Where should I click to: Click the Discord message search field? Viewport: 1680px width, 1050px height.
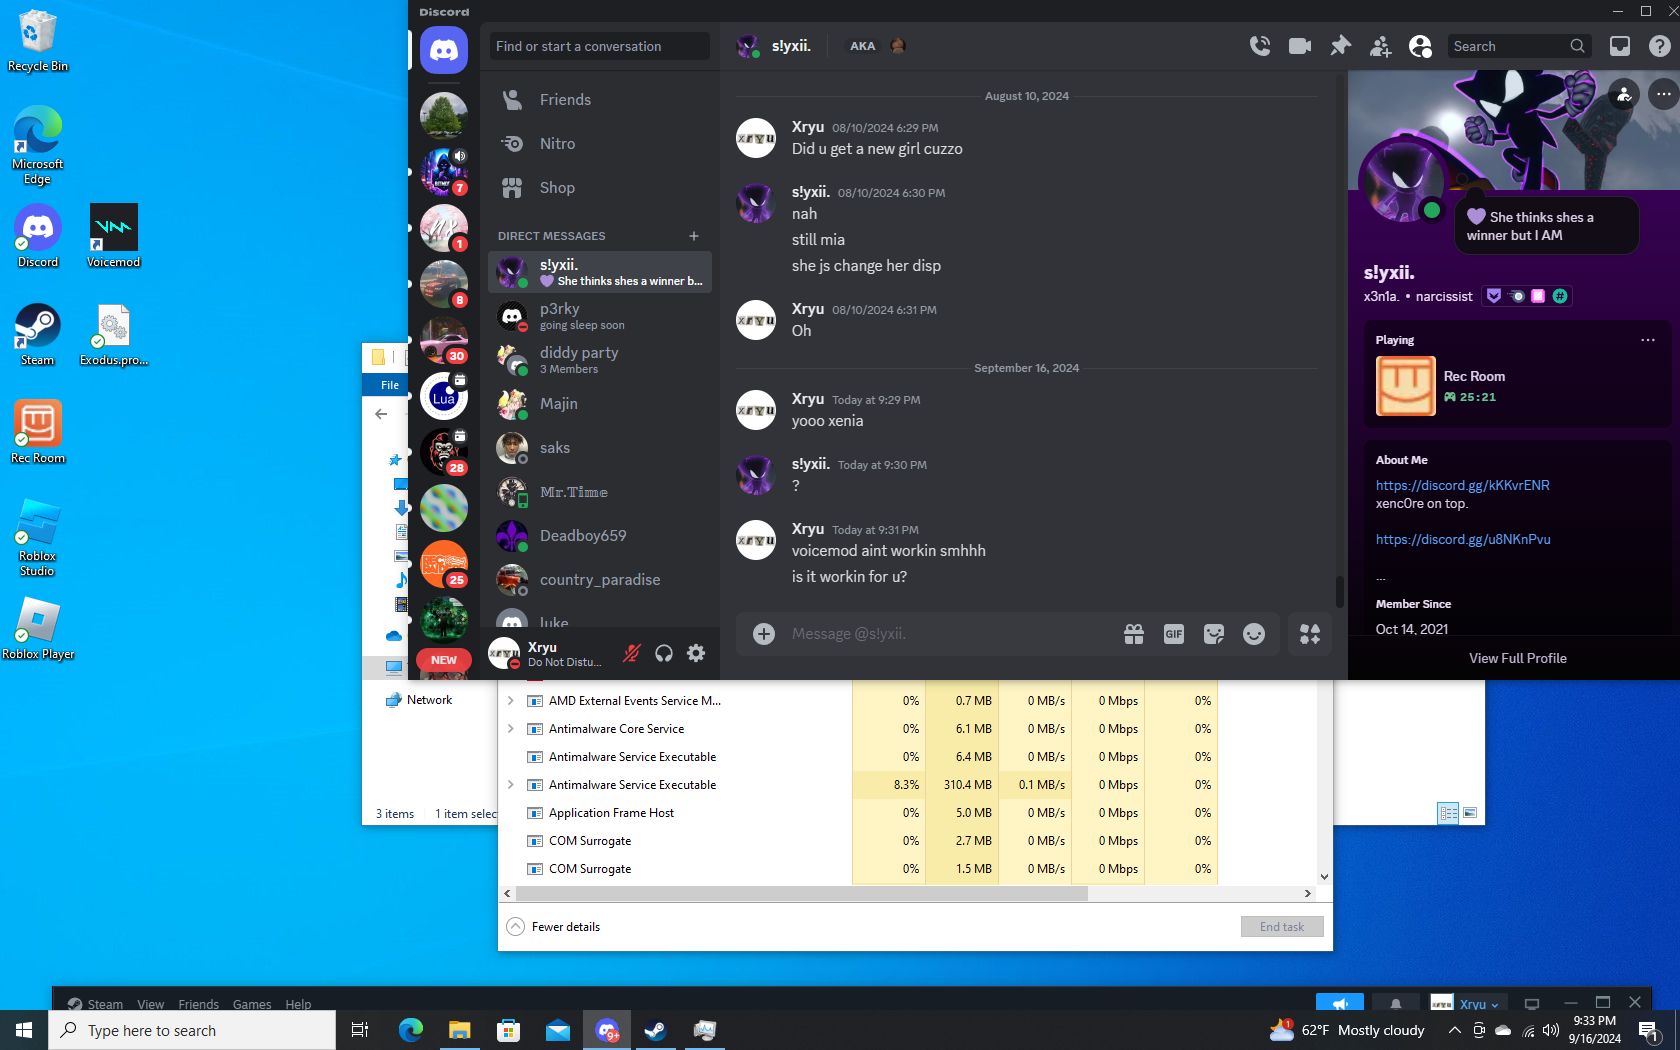[1519, 46]
